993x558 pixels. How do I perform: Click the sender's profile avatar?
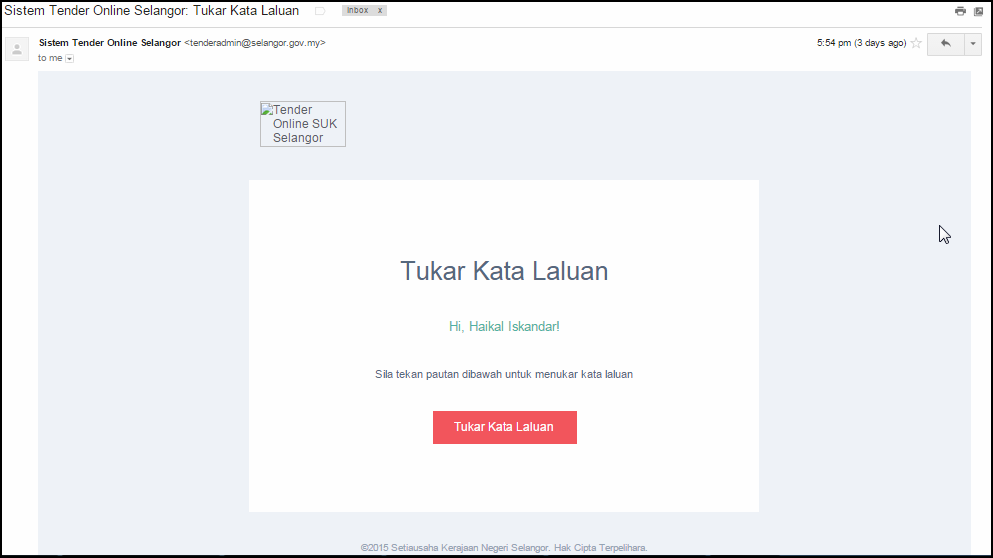coord(17,48)
